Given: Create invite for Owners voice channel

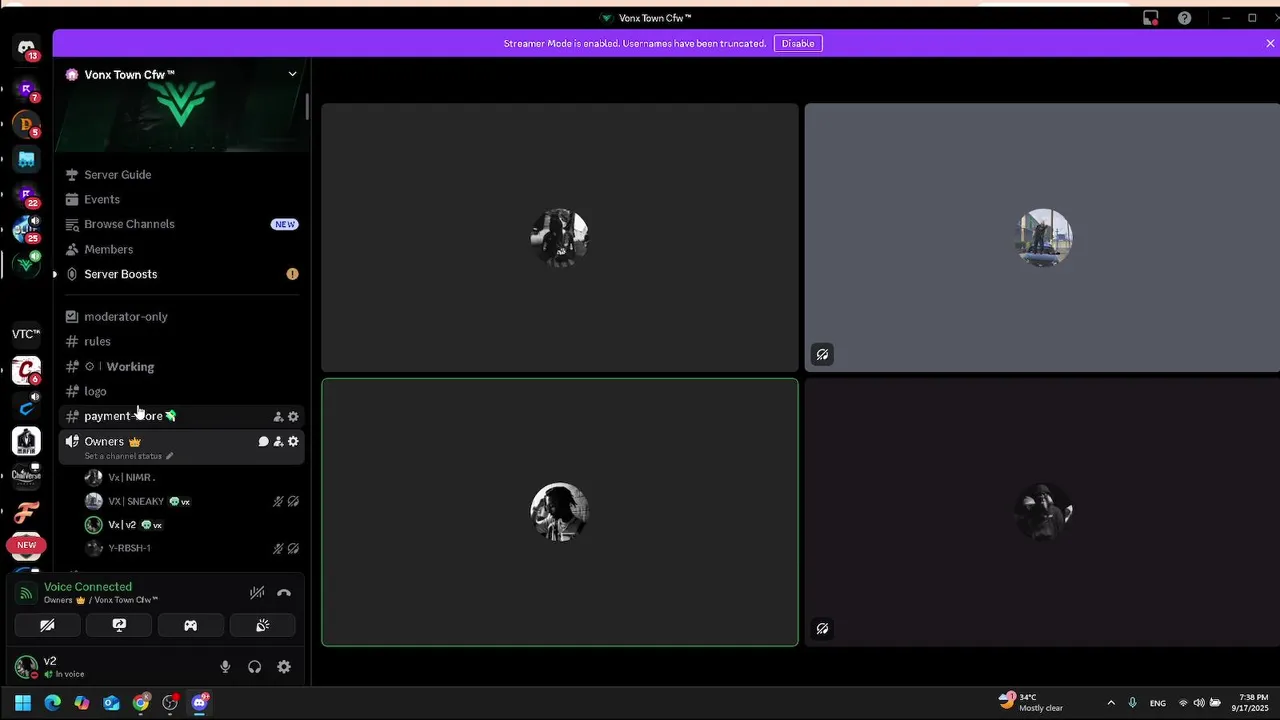Looking at the screenshot, I should click(x=278, y=441).
